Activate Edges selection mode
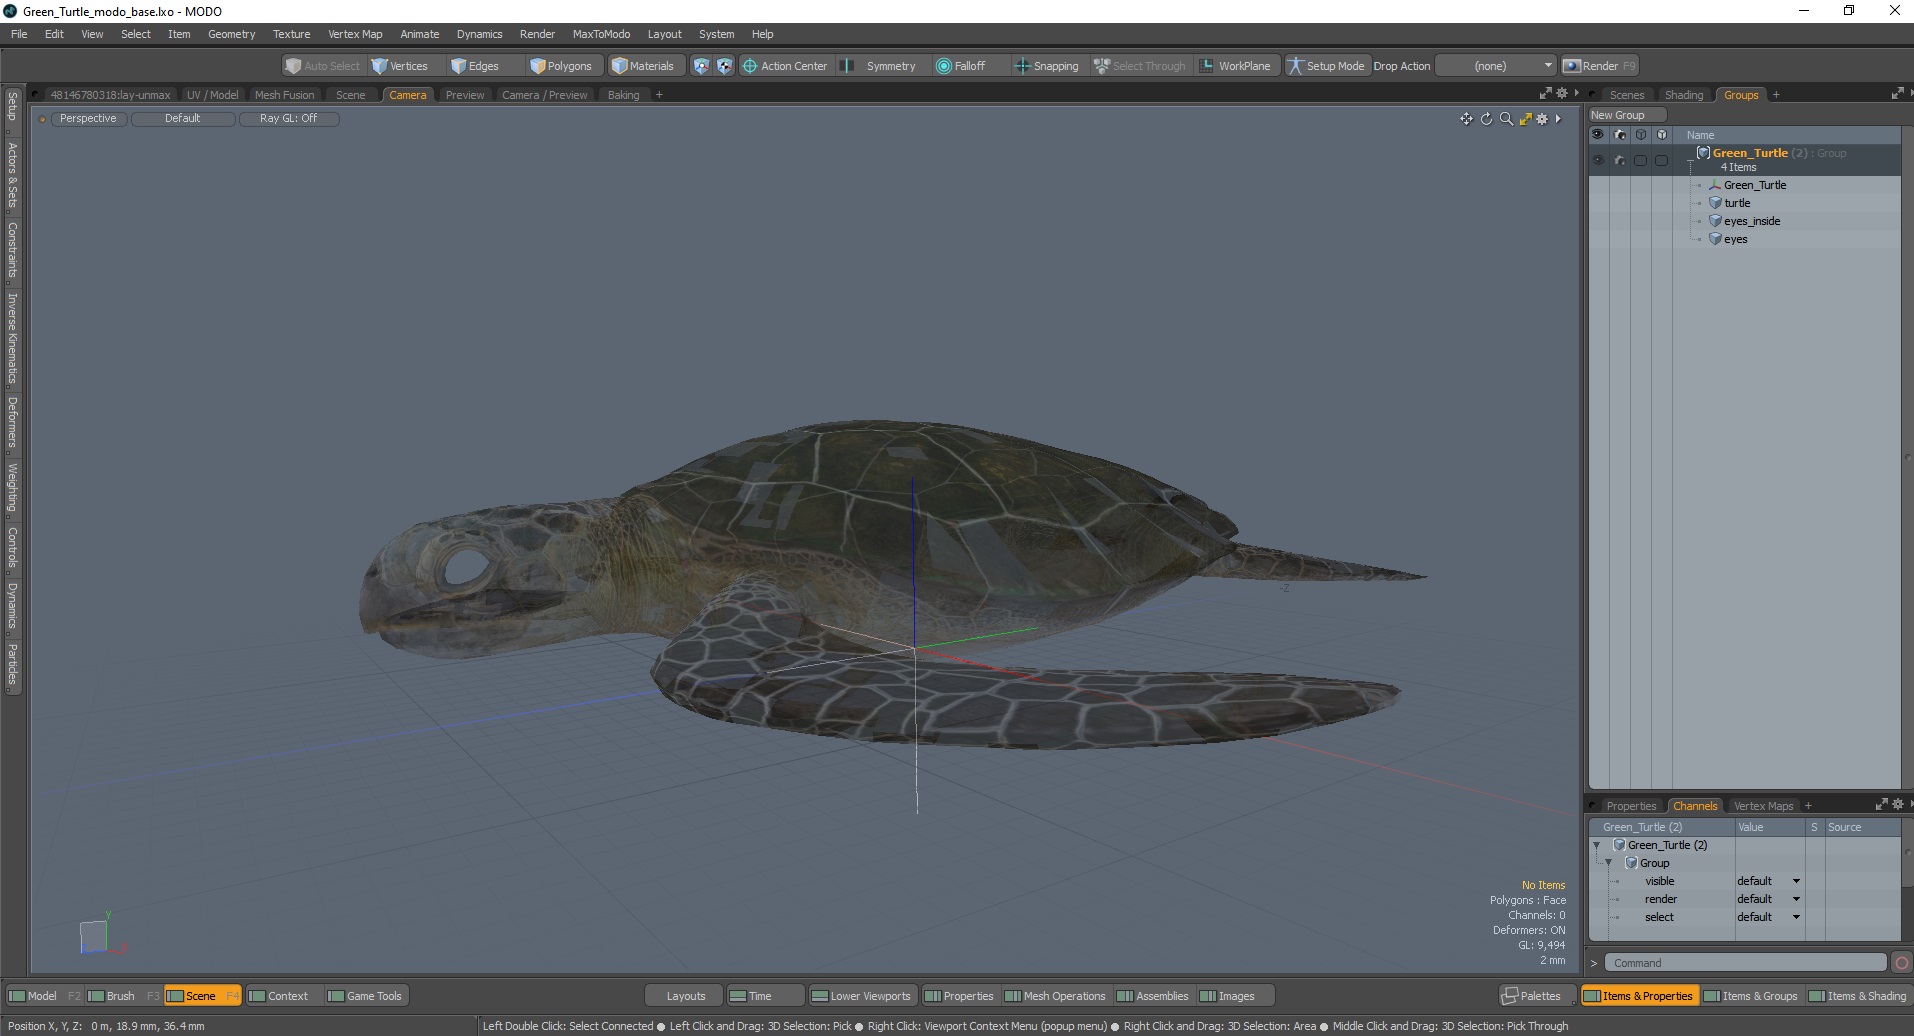 tap(475, 66)
